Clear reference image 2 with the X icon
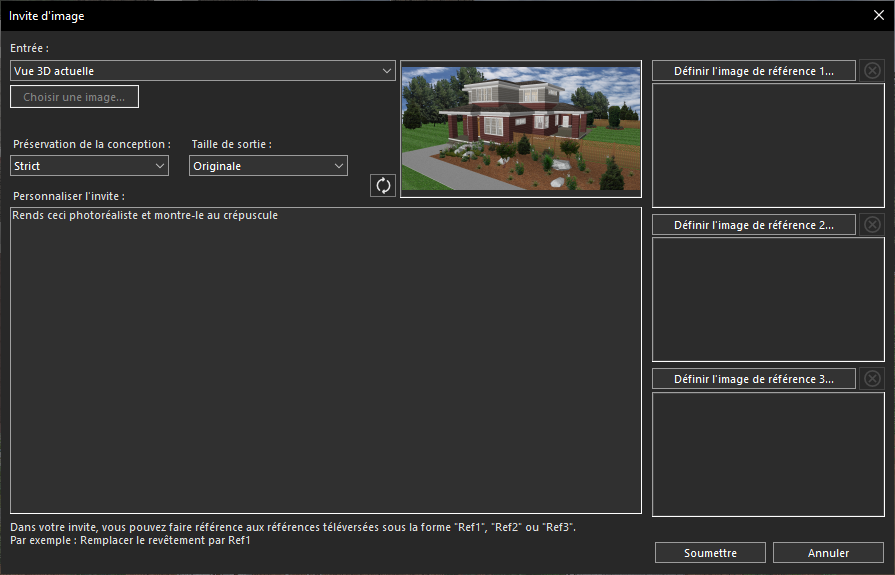 [872, 224]
